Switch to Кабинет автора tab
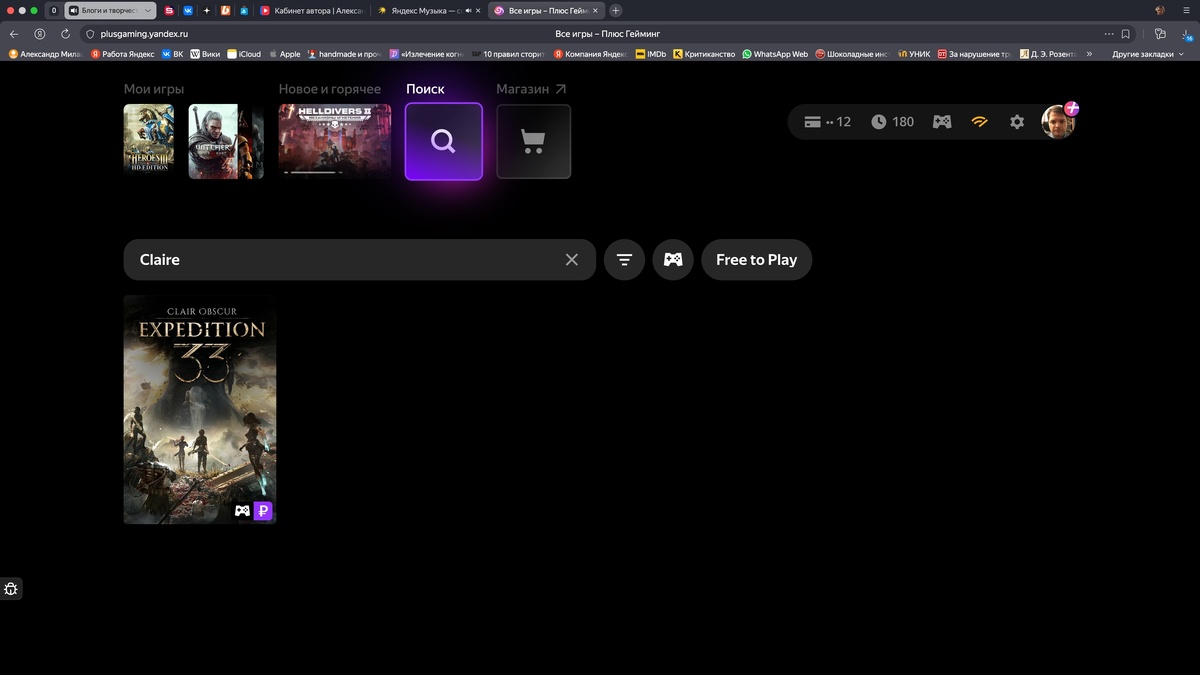The height and width of the screenshot is (675, 1200). point(312,10)
